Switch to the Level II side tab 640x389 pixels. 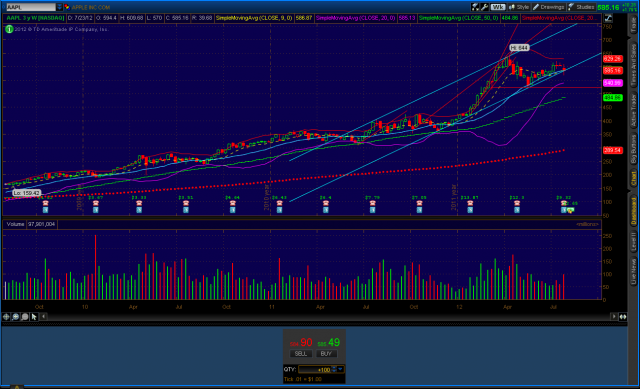[x=633, y=242]
